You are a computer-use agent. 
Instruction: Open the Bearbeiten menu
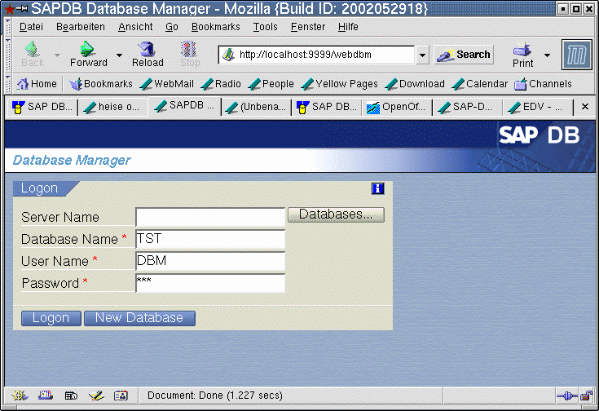(x=80, y=27)
